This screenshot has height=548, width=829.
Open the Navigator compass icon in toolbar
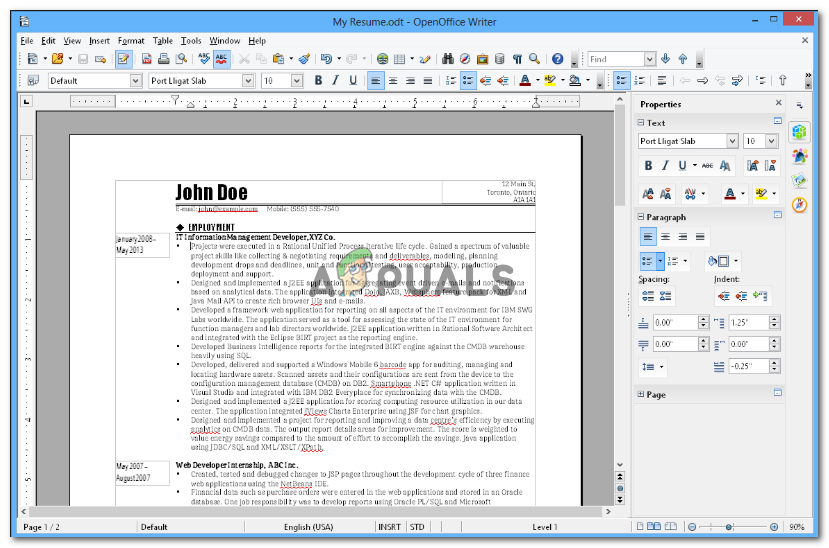point(465,59)
